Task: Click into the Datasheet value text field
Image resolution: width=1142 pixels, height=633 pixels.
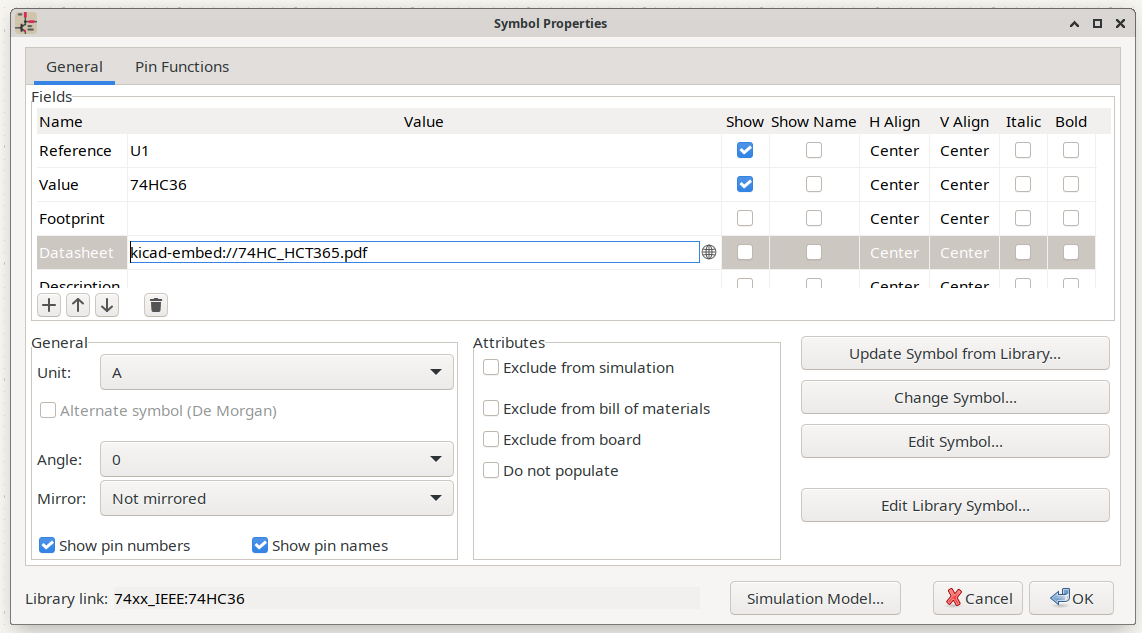Action: click(x=414, y=253)
